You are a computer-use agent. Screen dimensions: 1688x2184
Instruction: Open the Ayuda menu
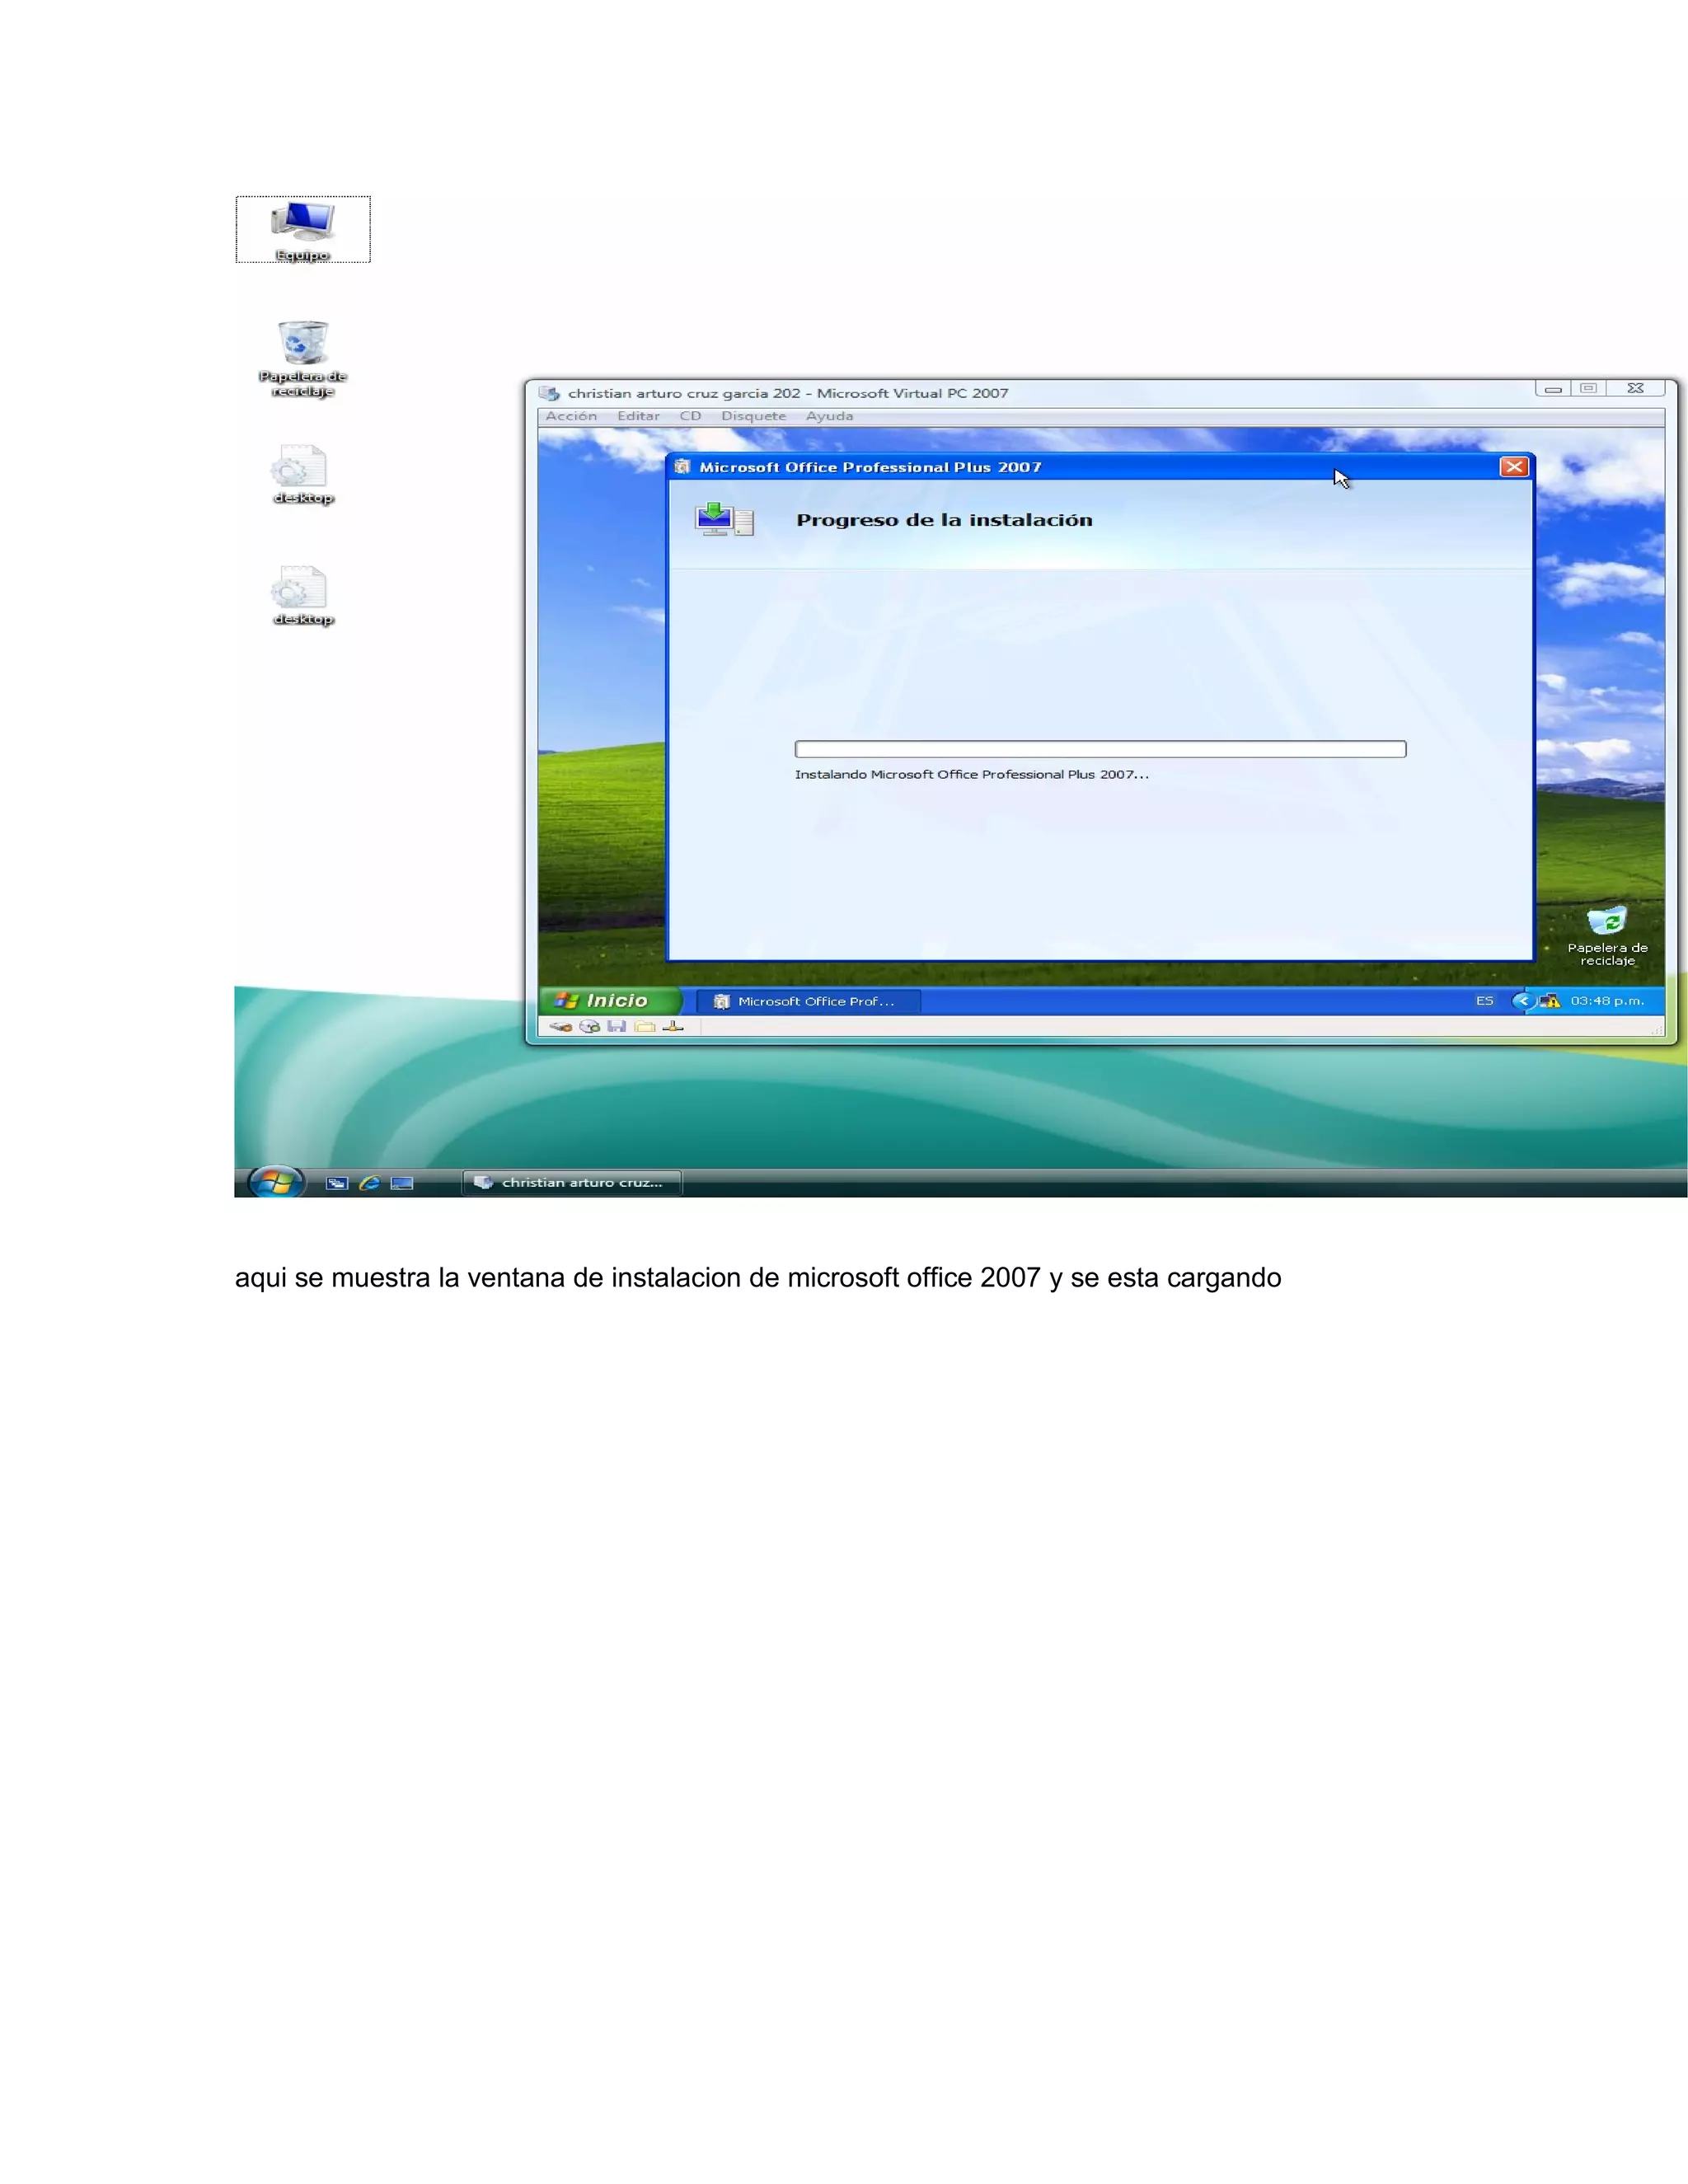coord(829,416)
